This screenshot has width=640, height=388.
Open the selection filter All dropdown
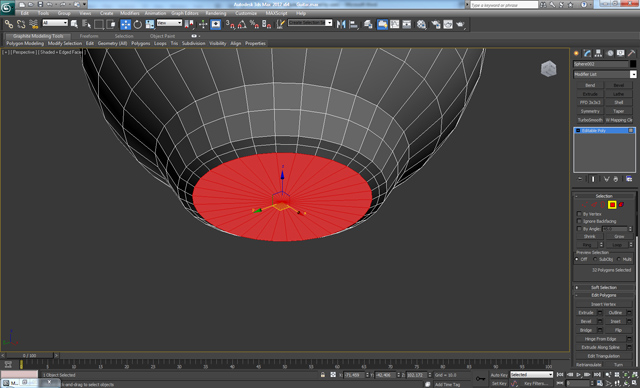(x=55, y=23)
